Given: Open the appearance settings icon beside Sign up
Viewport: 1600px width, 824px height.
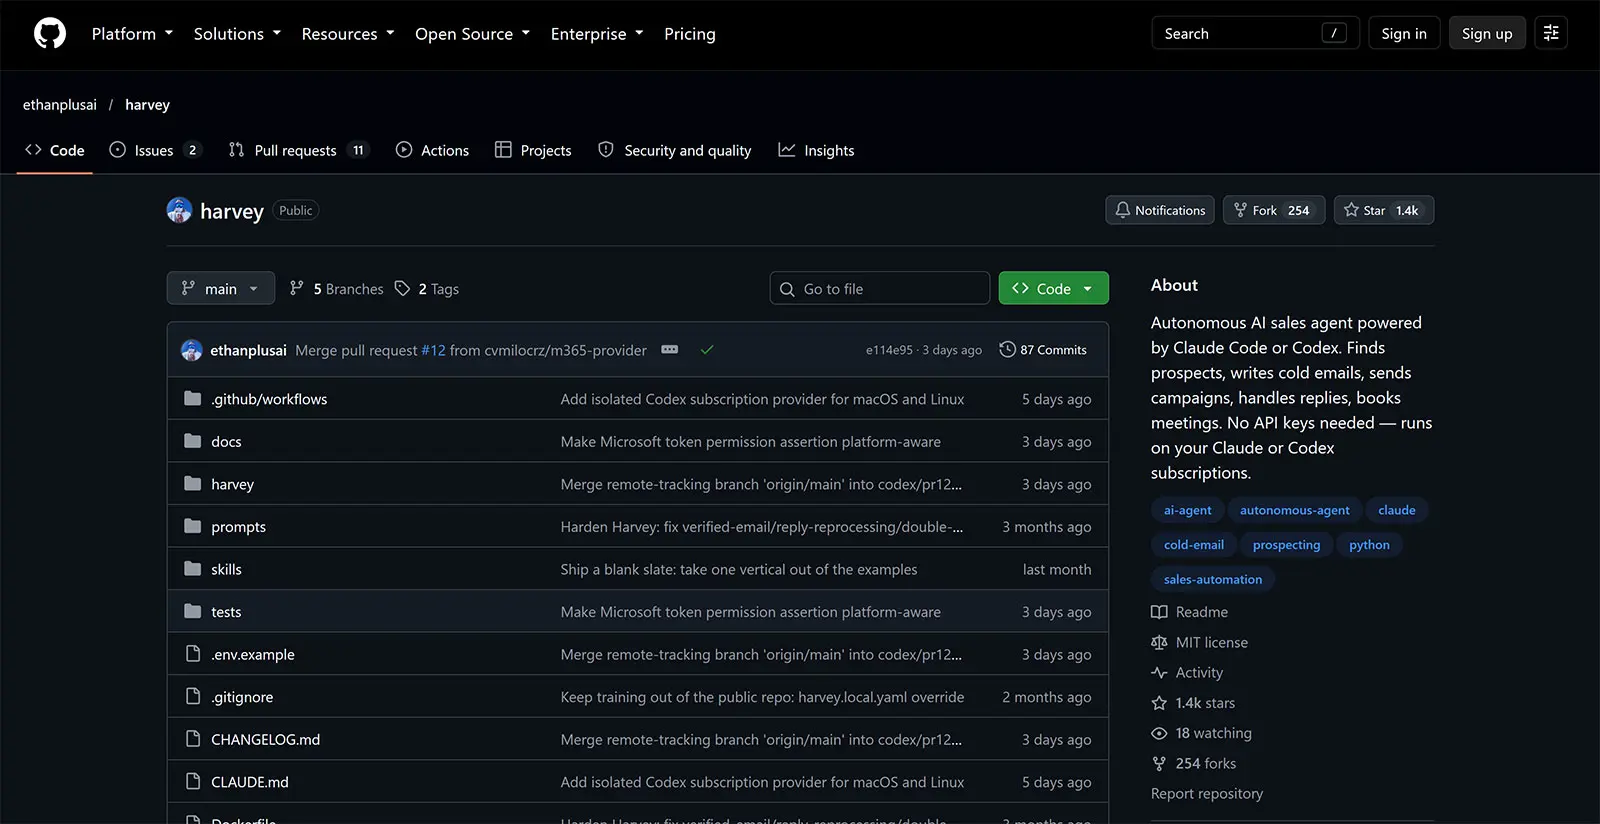Looking at the screenshot, I should click(1551, 33).
